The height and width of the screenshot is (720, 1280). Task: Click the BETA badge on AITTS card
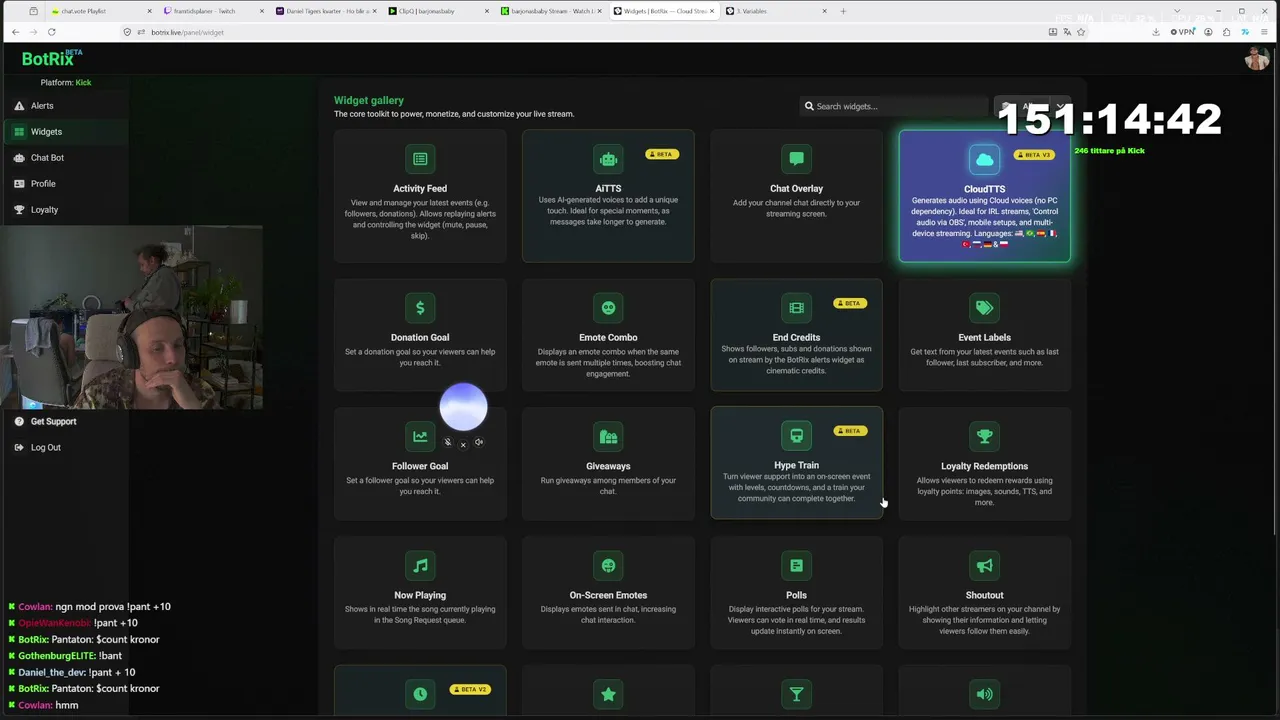662,154
